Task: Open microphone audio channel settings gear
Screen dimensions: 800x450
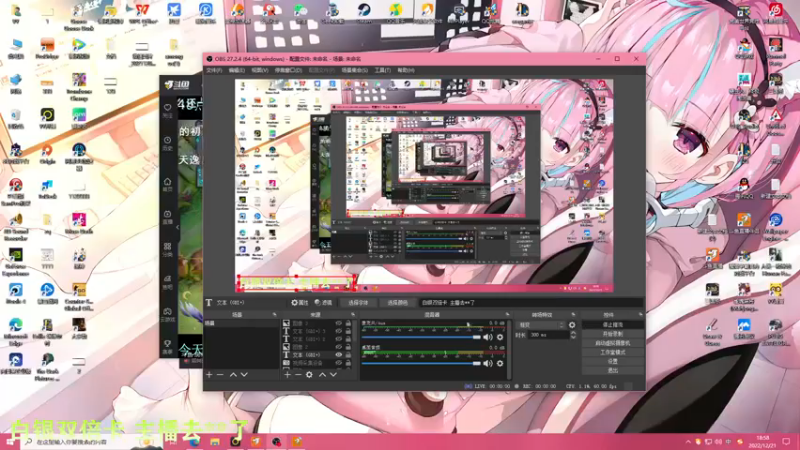Action: tap(500, 337)
